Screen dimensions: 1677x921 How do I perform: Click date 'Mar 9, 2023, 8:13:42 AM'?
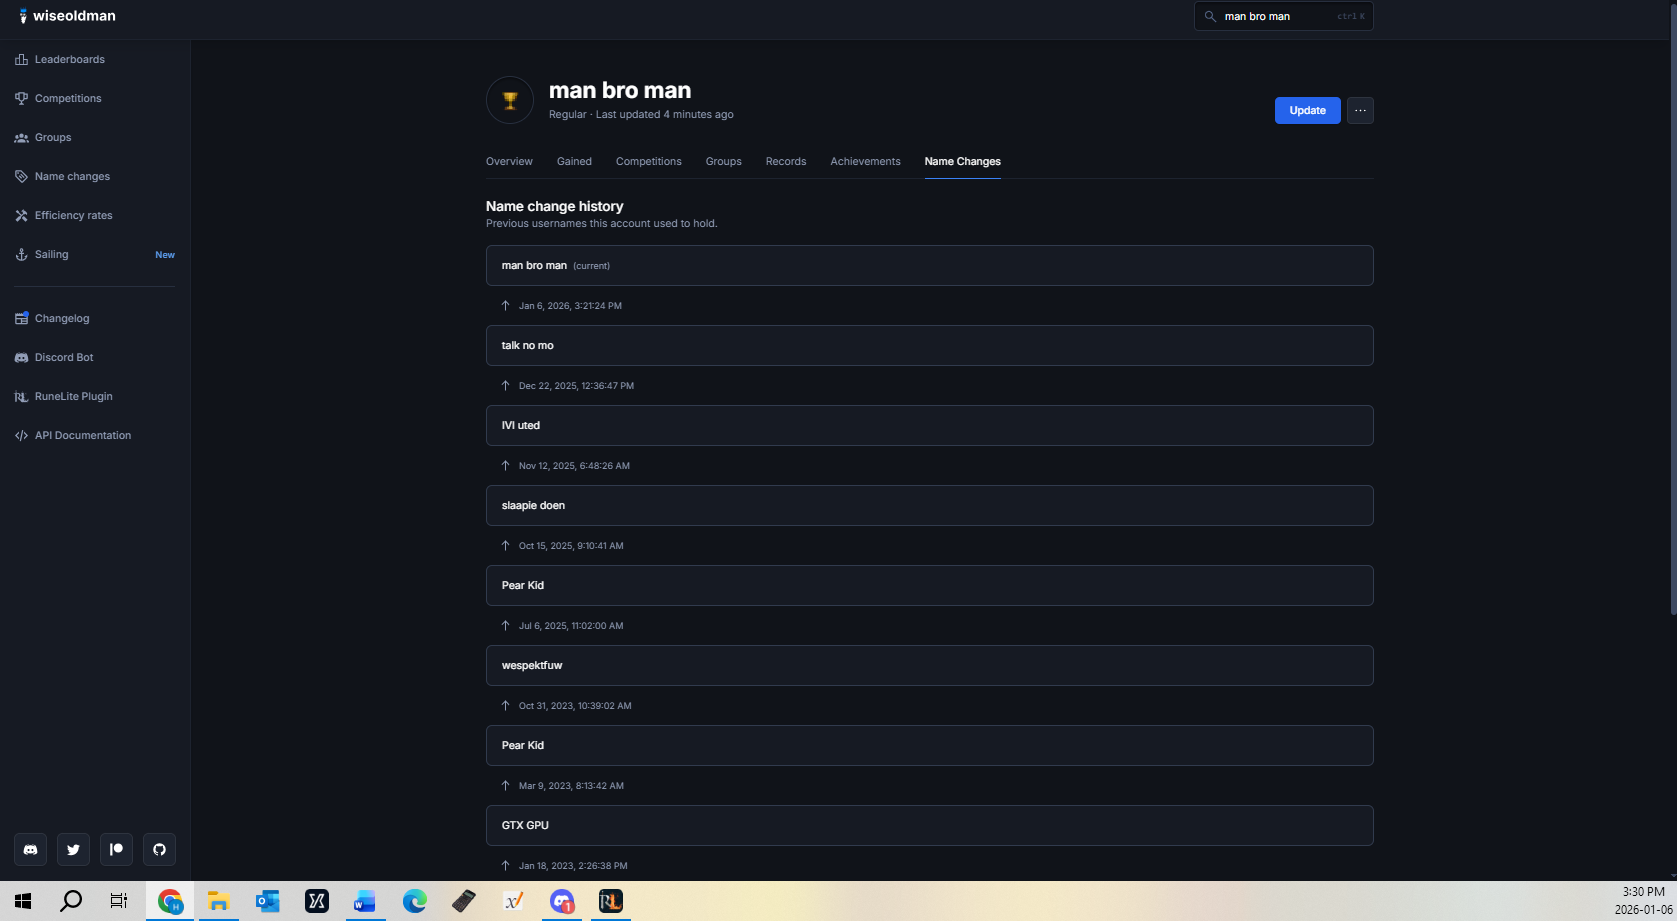(571, 786)
